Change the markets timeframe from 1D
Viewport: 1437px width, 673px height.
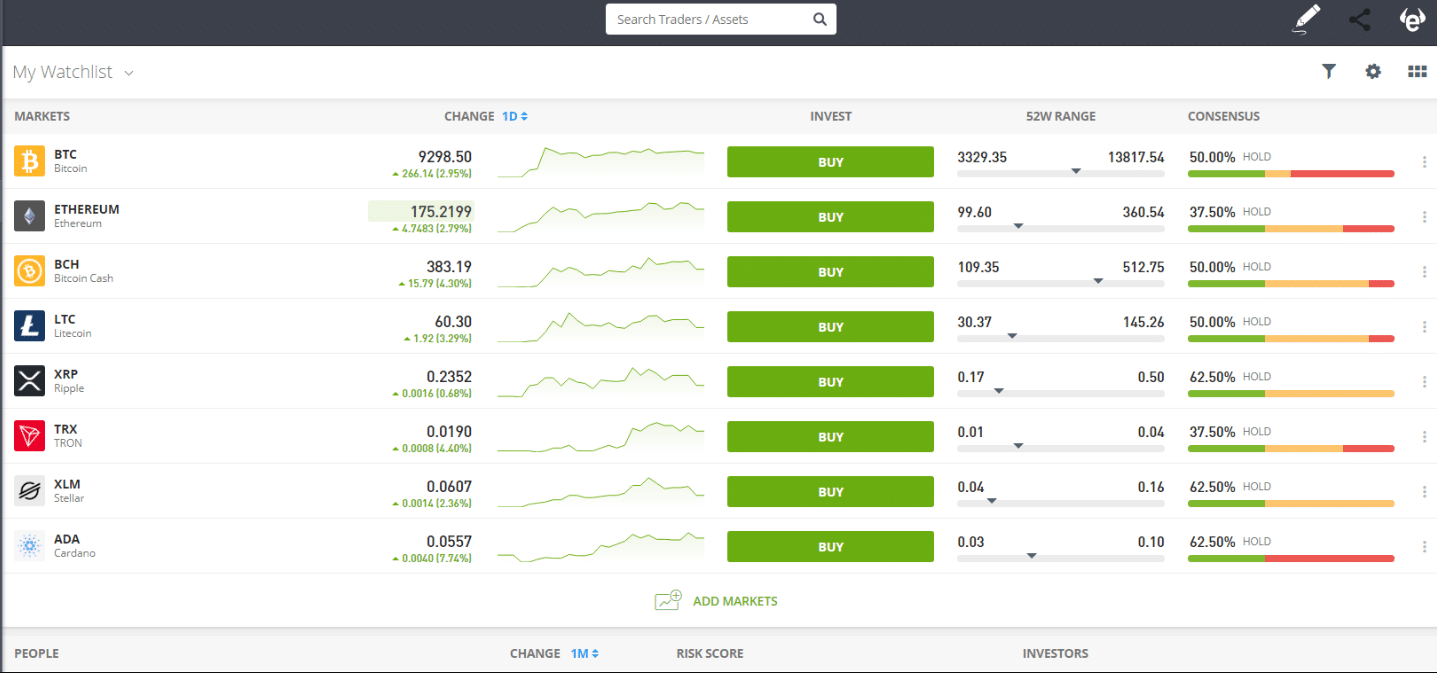click(513, 116)
